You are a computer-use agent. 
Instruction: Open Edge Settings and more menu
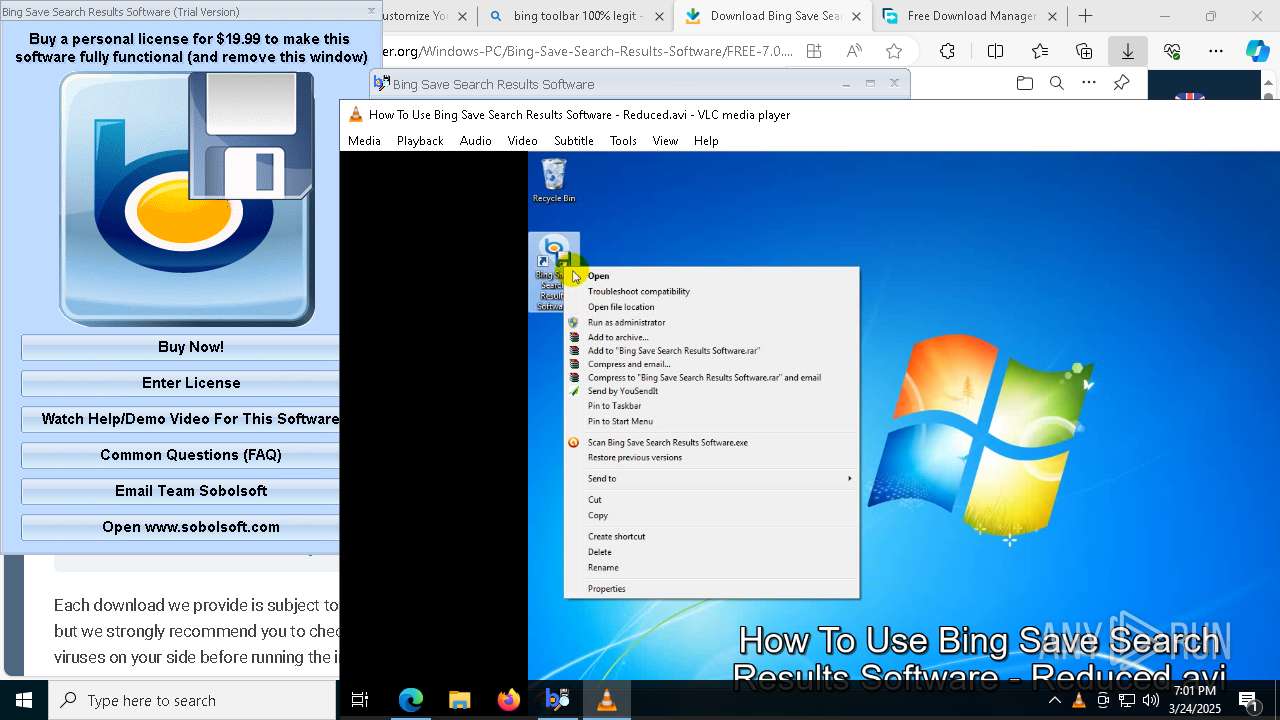(x=1215, y=51)
